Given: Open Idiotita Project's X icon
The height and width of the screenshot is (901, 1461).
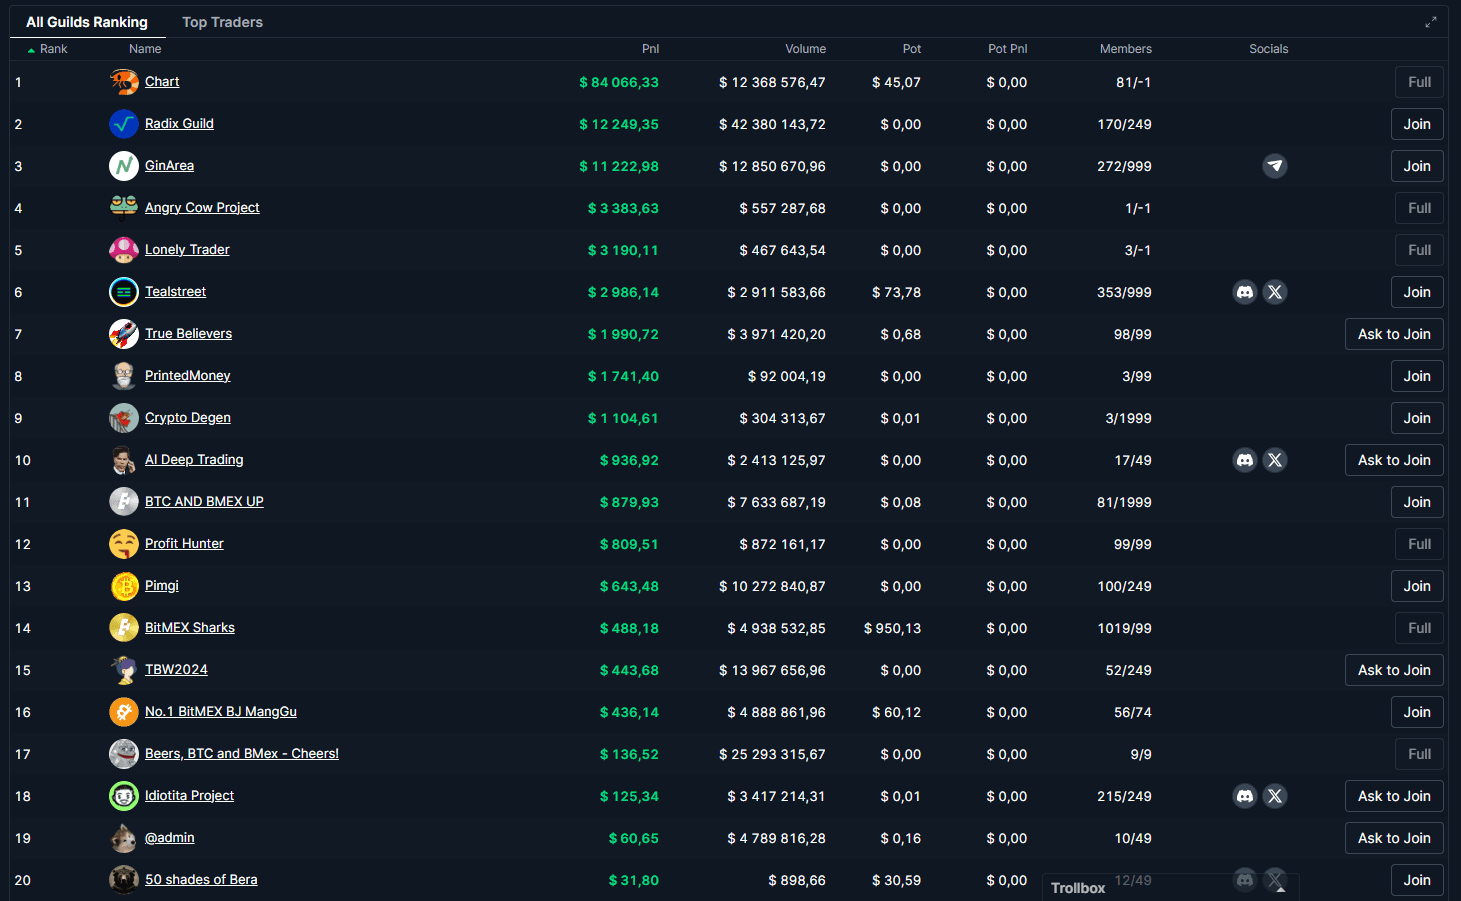Looking at the screenshot, I should coord(1275,796).
